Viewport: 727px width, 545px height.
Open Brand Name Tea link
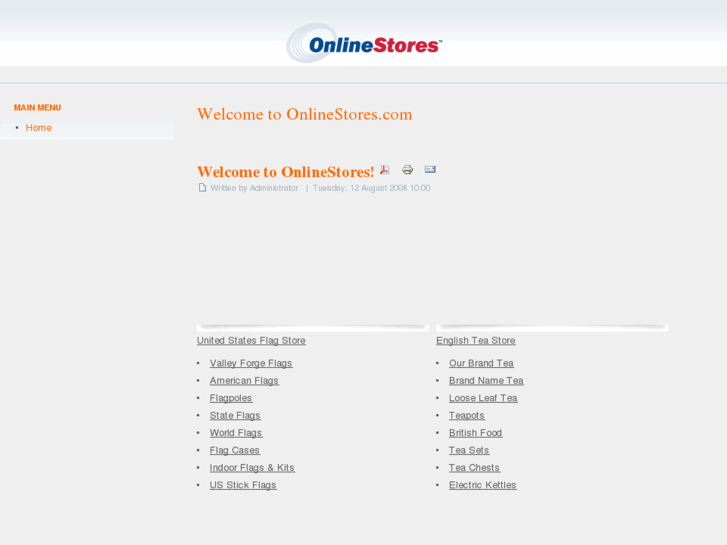click(486, 381)
